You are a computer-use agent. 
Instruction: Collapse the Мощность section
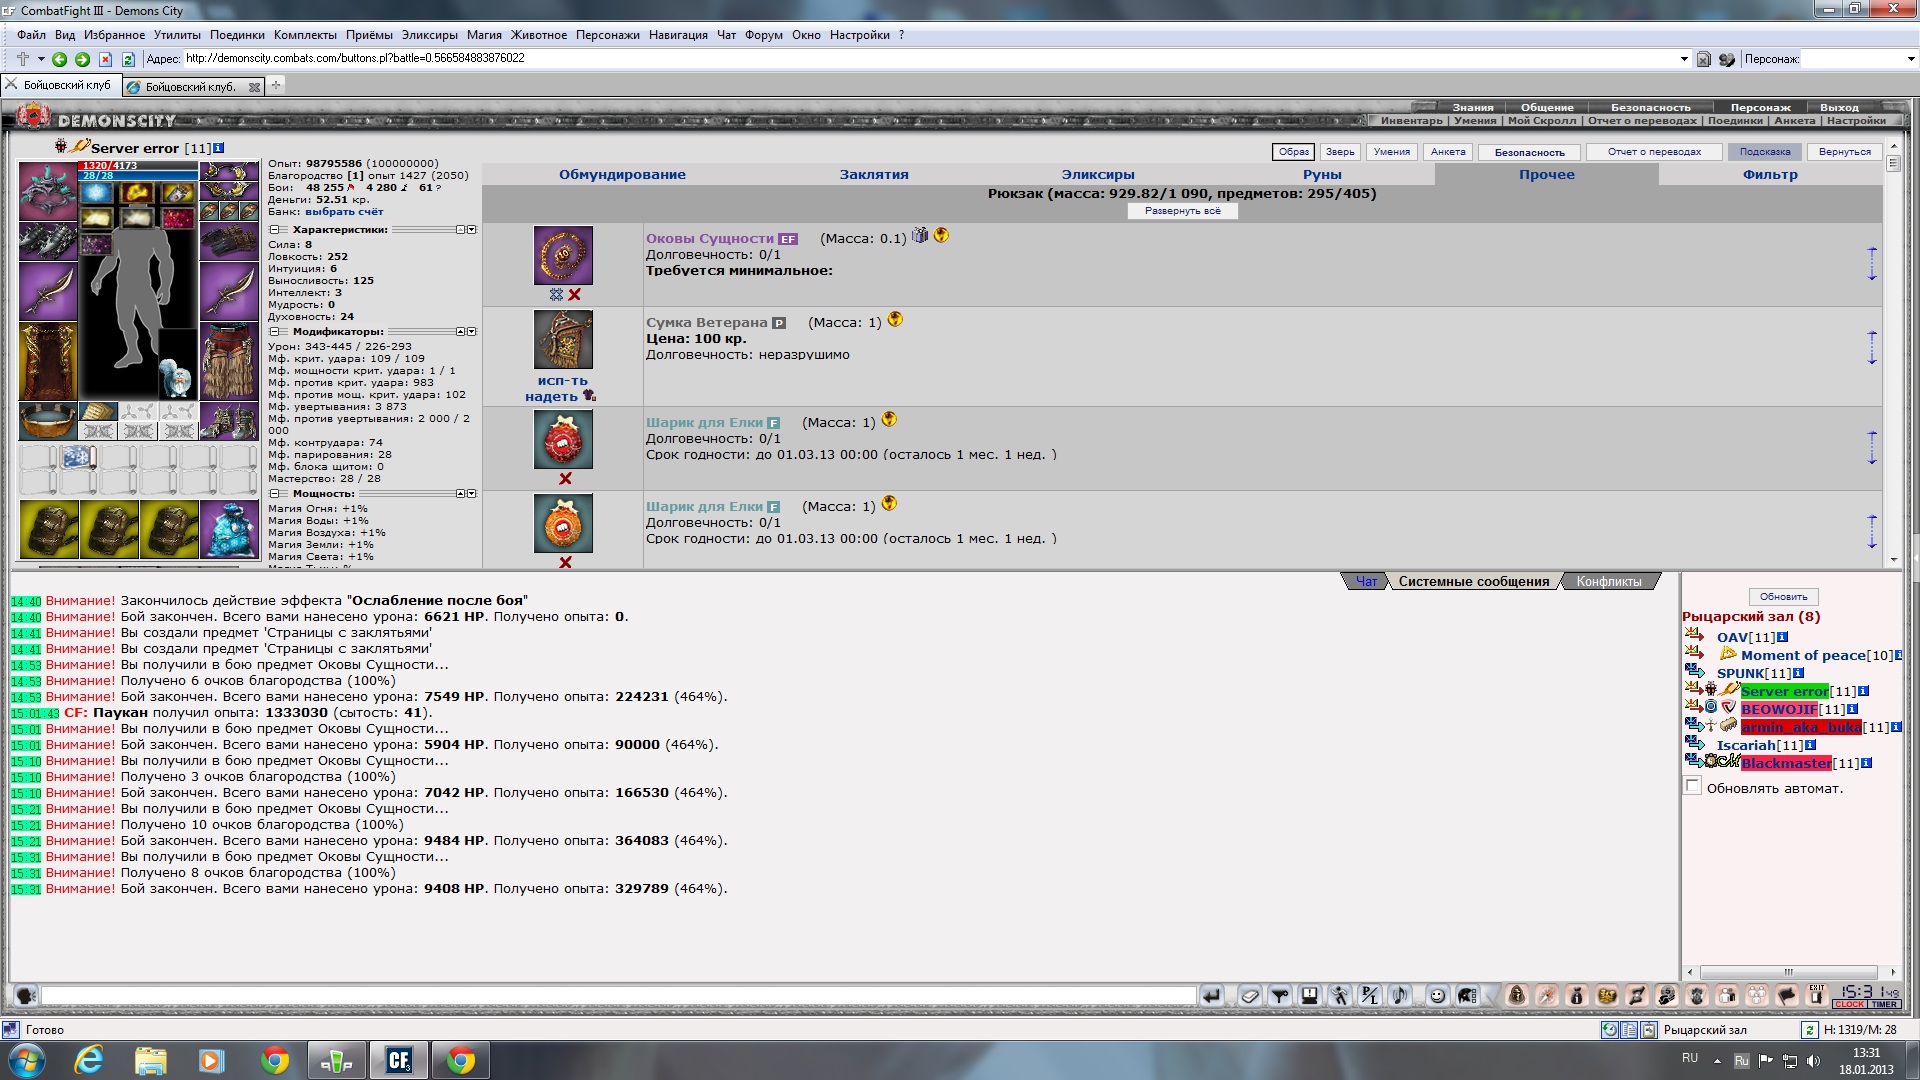pos(273,494)
